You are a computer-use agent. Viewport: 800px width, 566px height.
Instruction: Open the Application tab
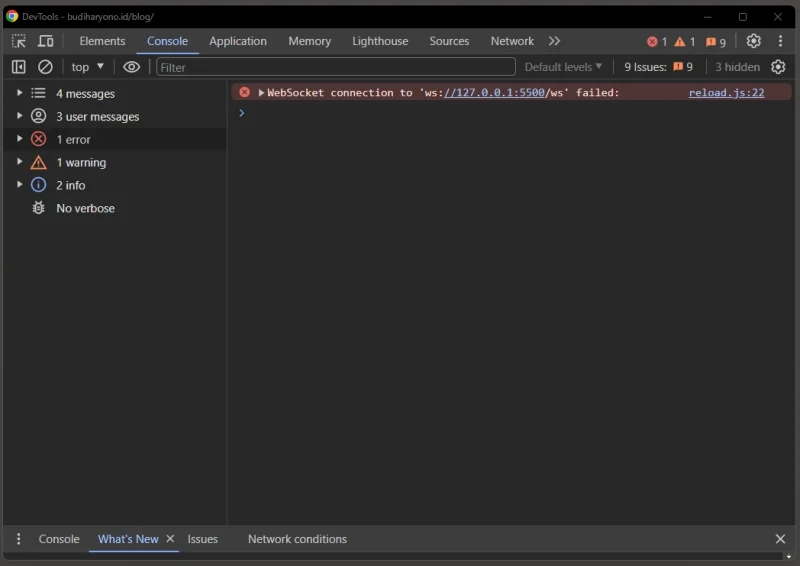(x=238, y=41)
